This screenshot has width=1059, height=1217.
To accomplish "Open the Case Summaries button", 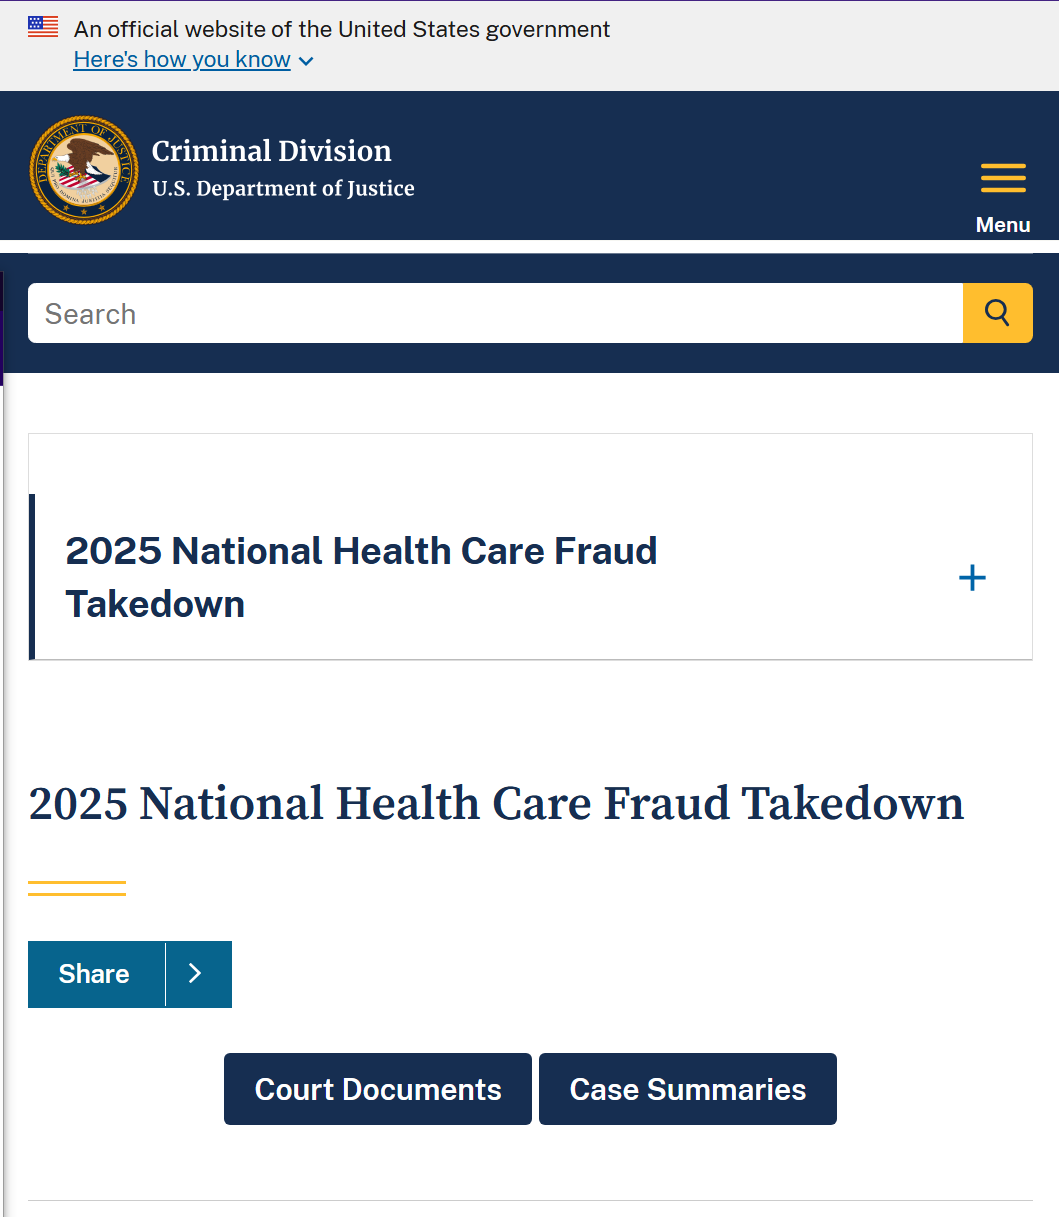I will click(x=688, y=1089).
